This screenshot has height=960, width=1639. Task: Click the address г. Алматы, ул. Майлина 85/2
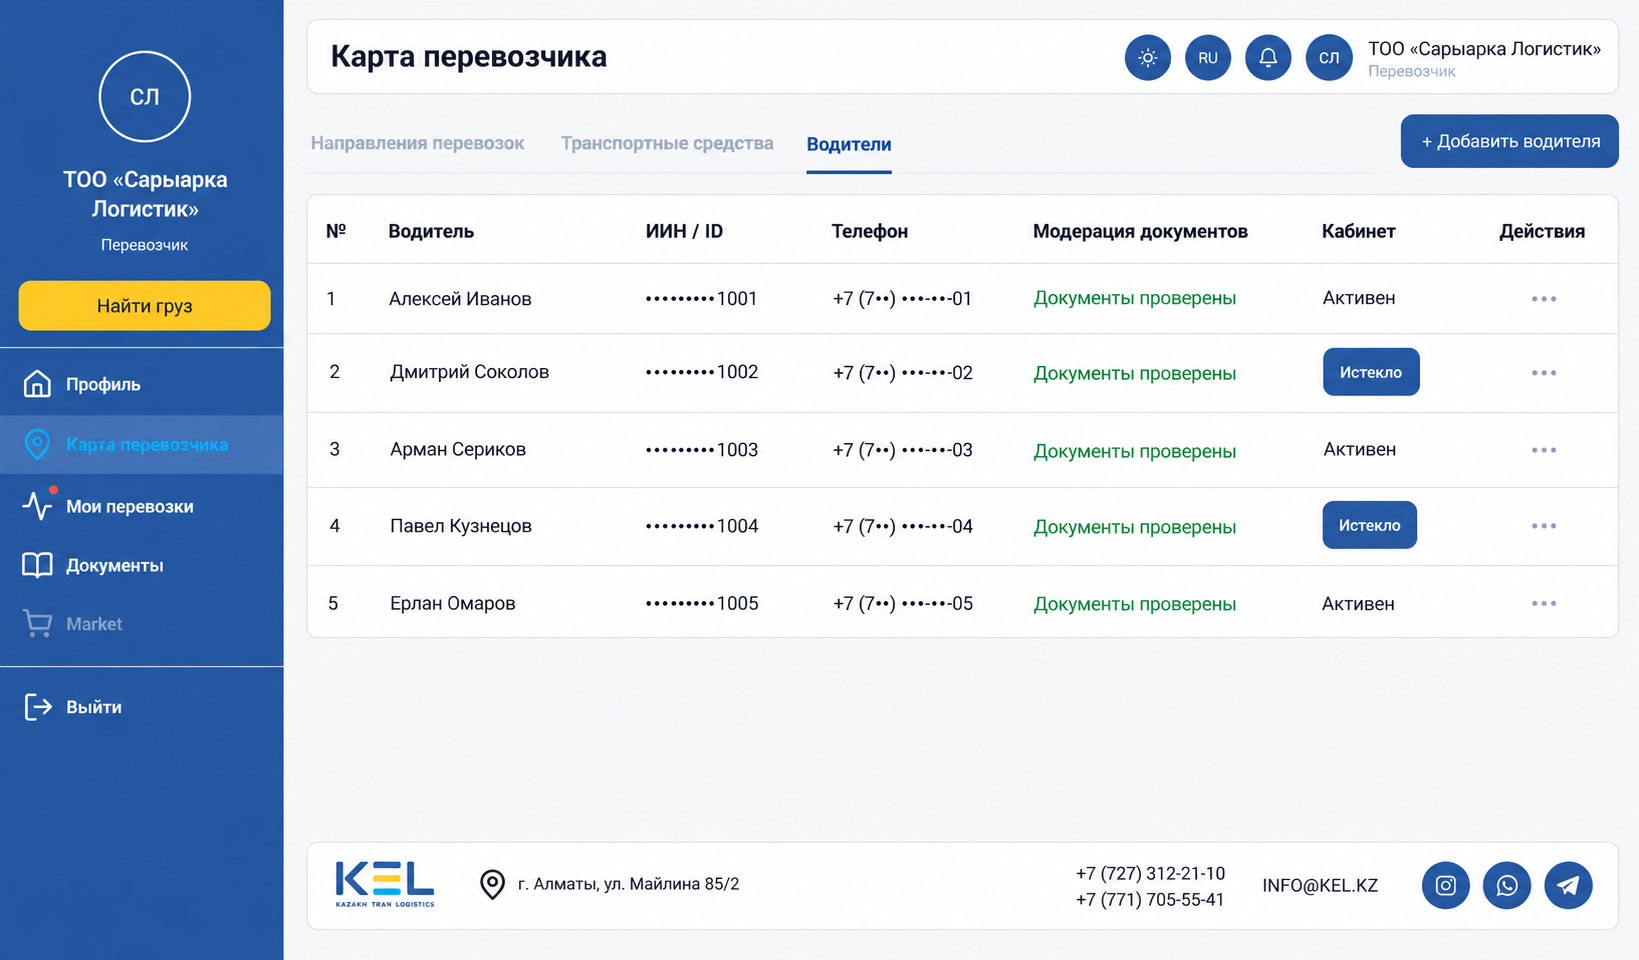tap(628, 884)
